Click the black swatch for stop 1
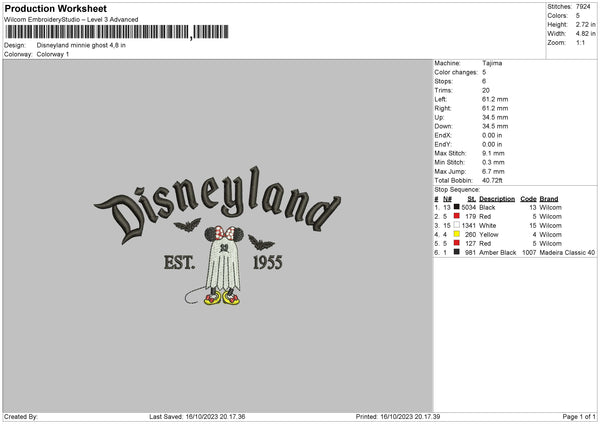The image size is (600, 424). coord(457,207)
